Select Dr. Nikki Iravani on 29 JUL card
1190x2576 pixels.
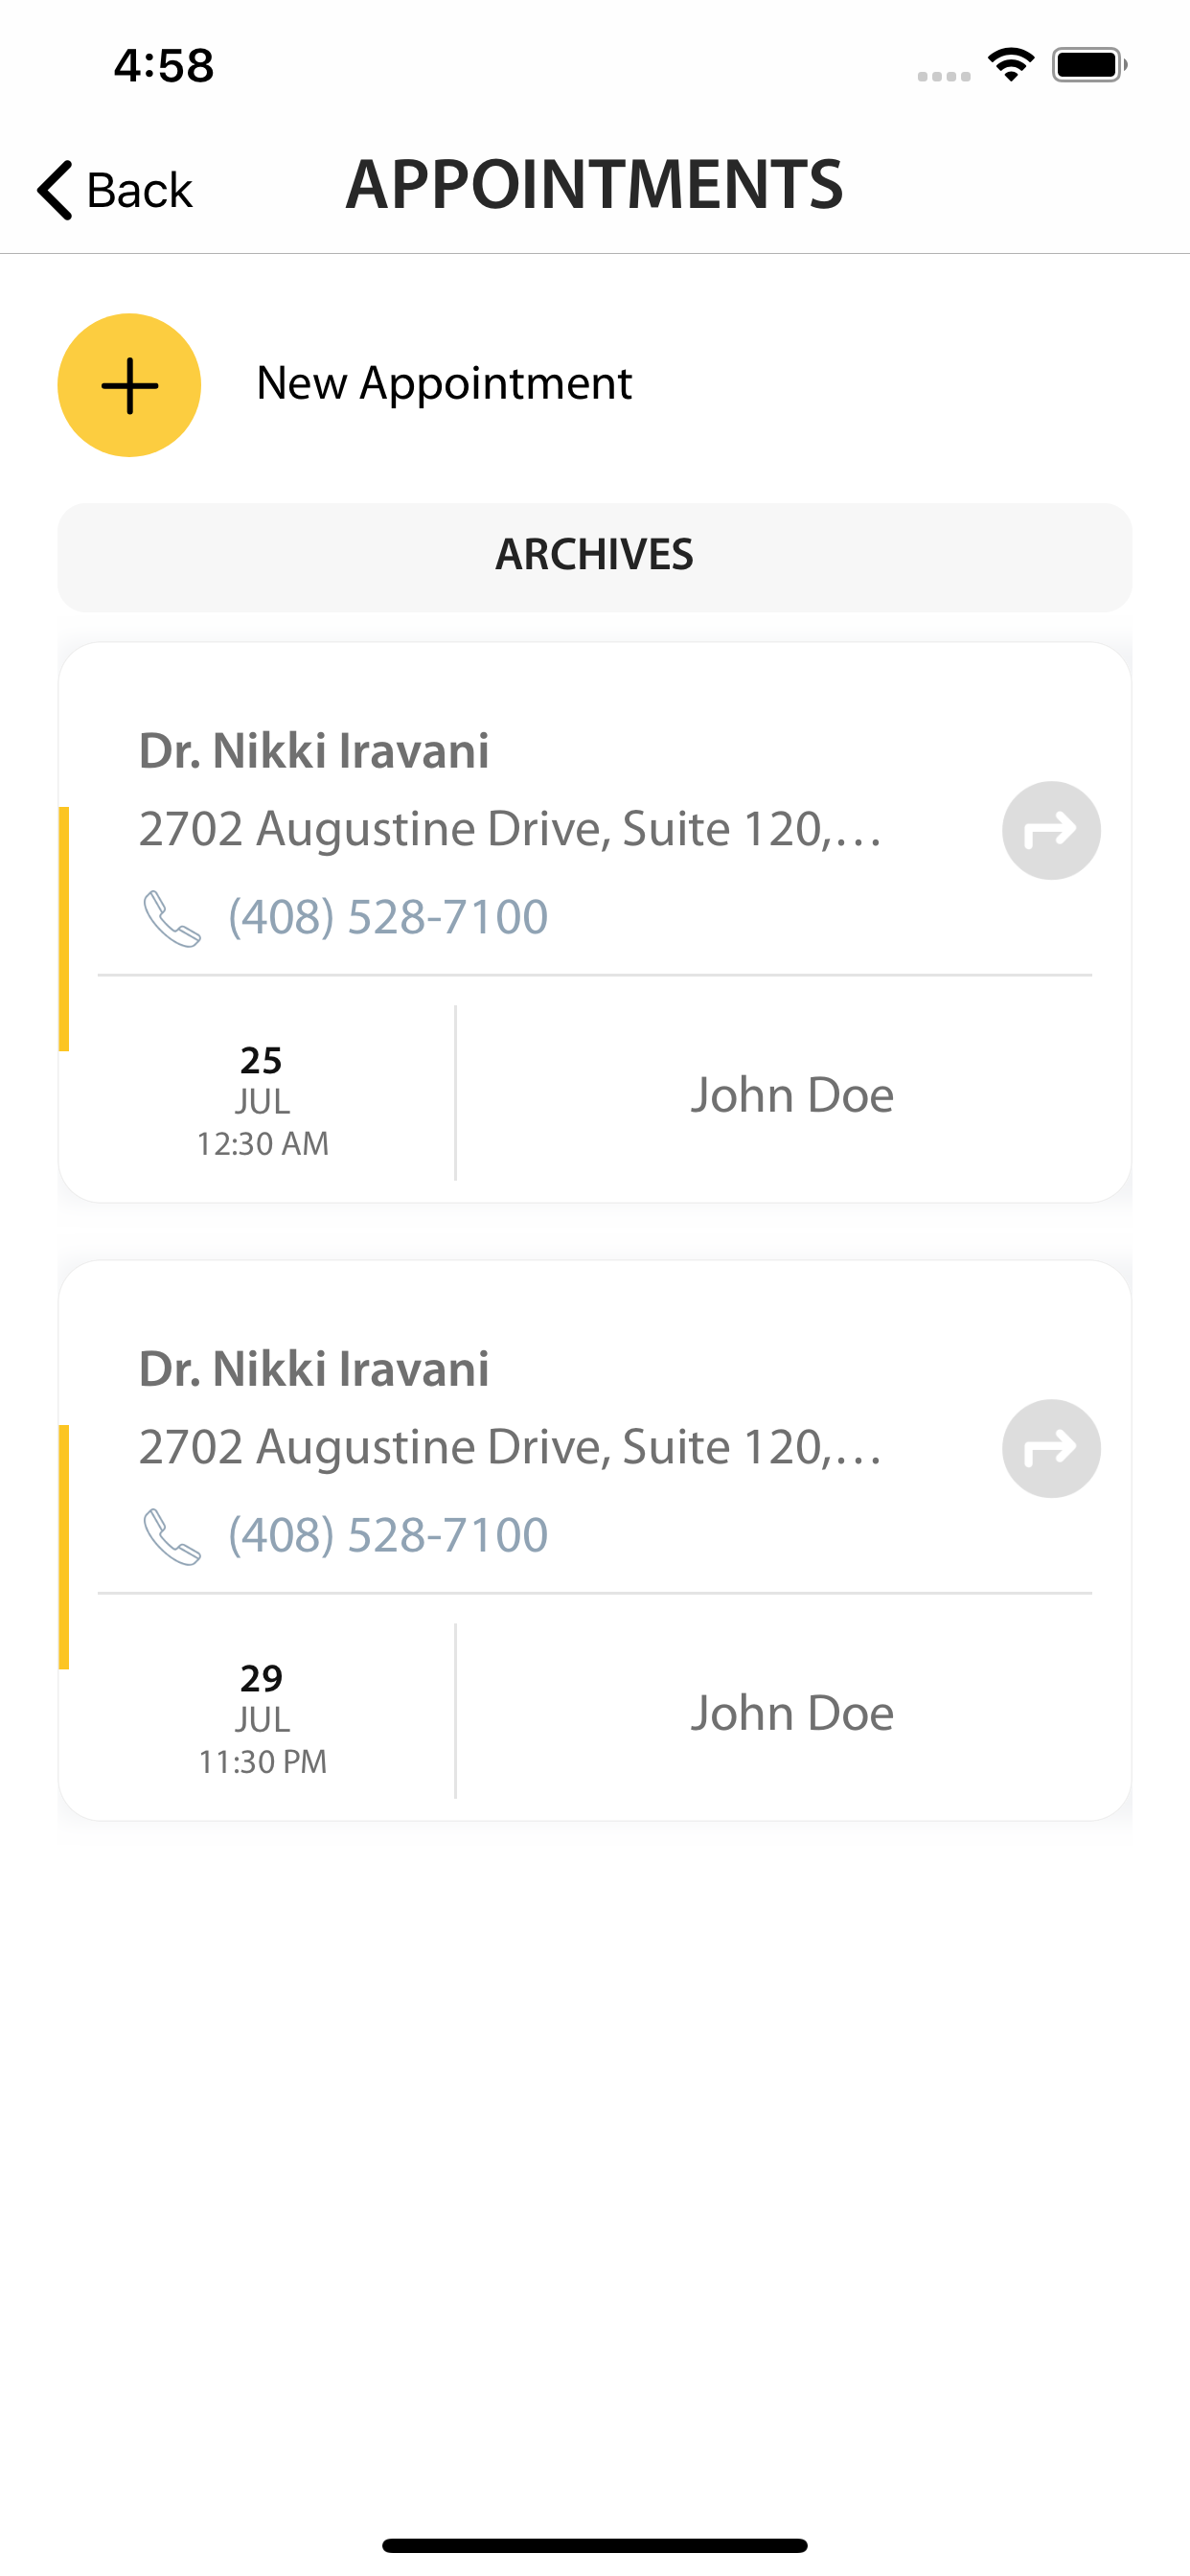click(314, 1369)
